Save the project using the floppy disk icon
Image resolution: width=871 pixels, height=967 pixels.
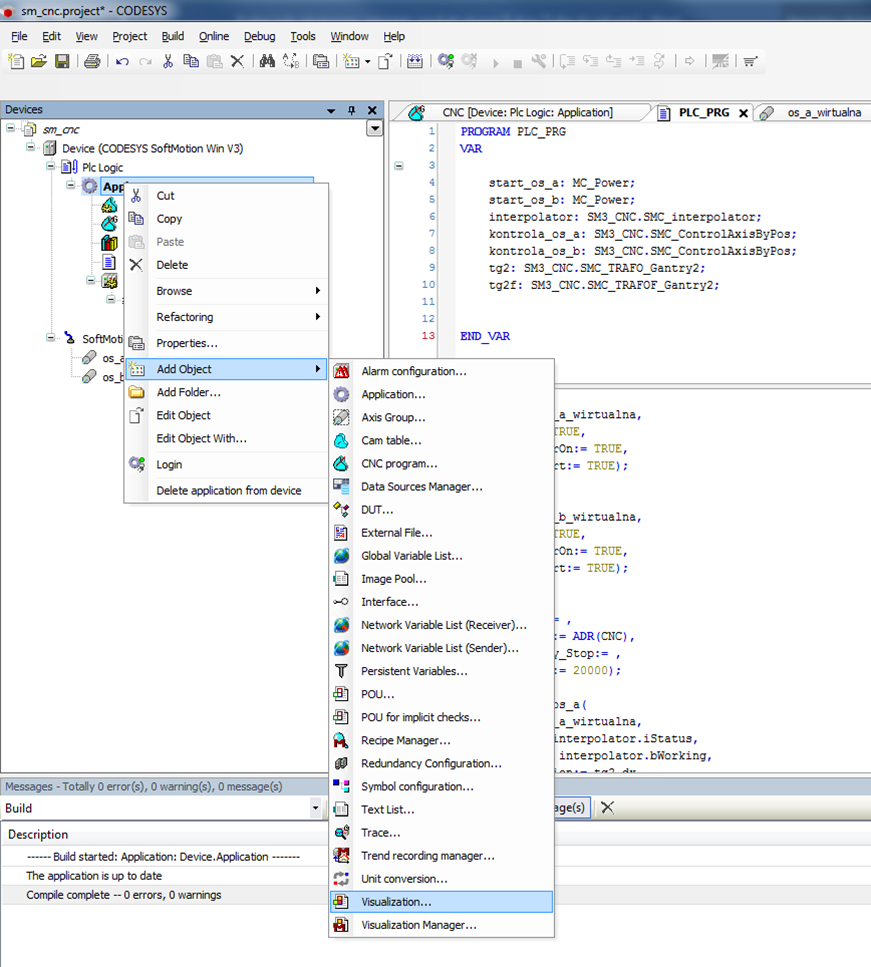coord(62,61)
